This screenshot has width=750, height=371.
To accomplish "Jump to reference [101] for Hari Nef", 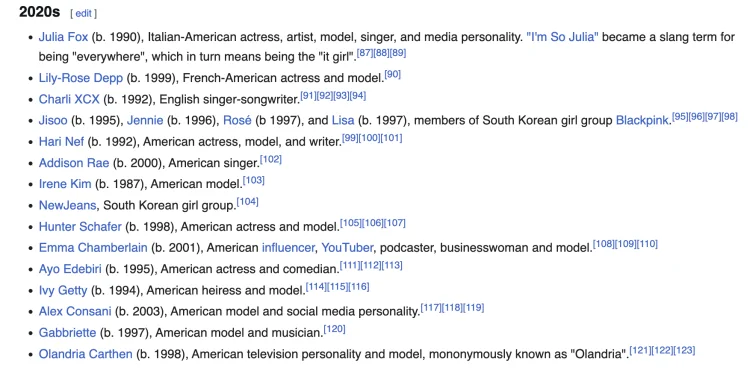I will (391, 138).
